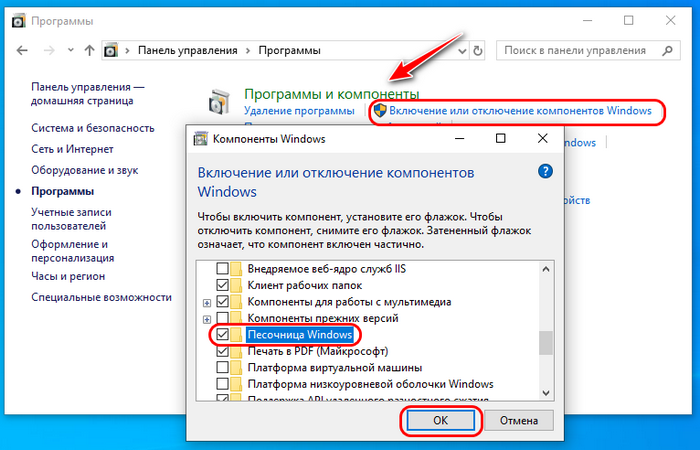700x450 pixels.
Task: Select 'Клиент рабочих папок' row text
Action: pos(305,285)
